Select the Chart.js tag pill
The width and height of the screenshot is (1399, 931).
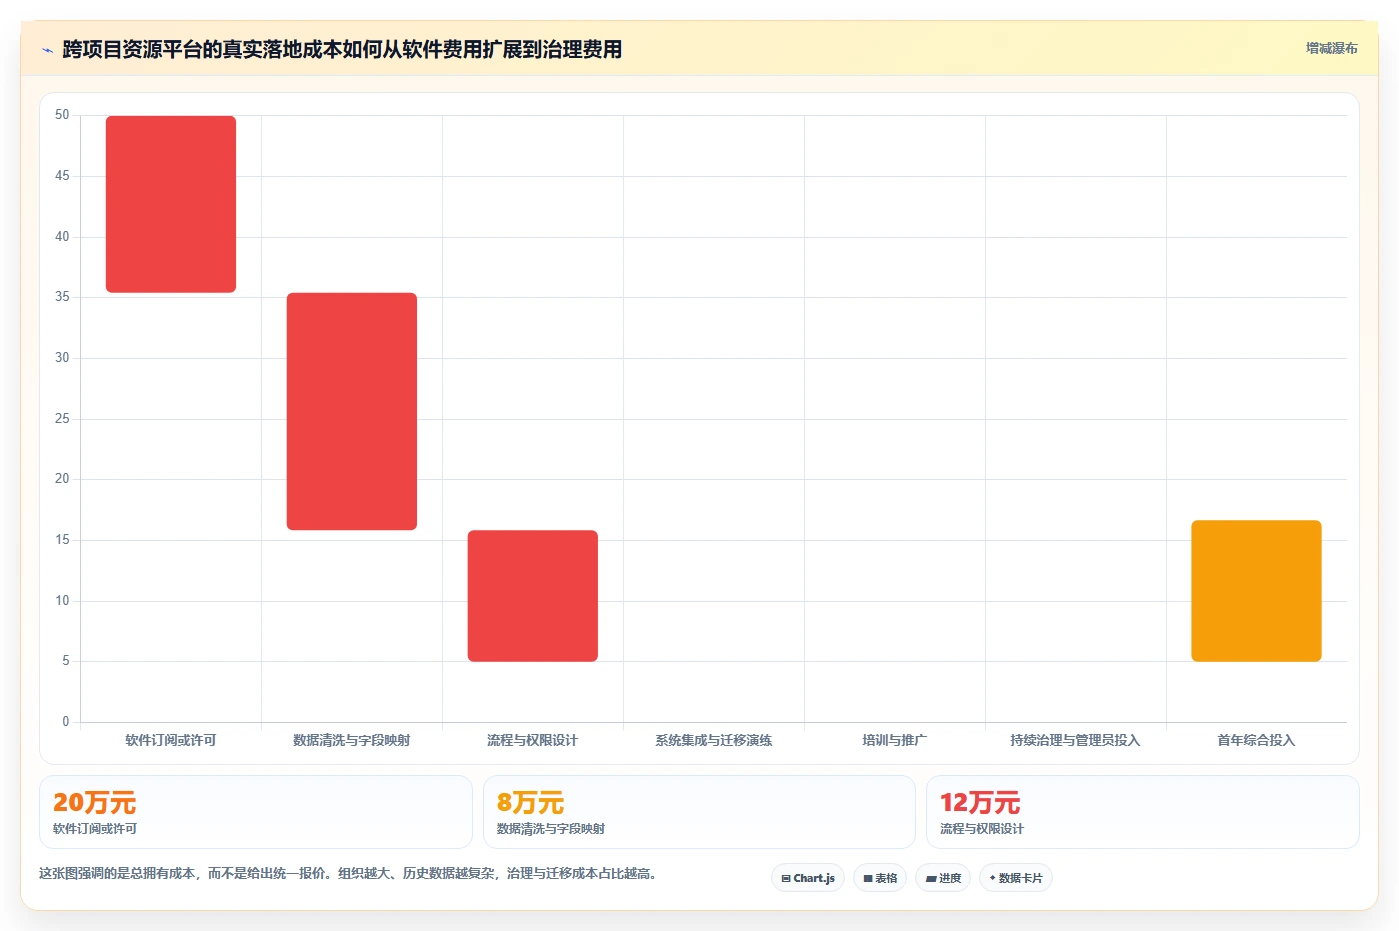[x=808, y=878]
